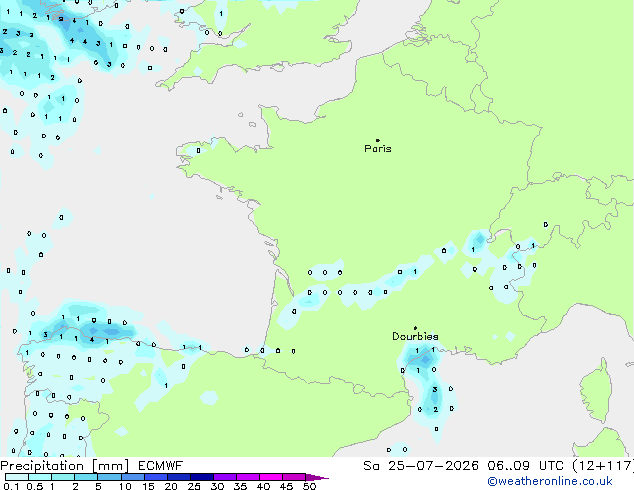Image resolution: width=634 pixels, height=490 pixels.
Task: Pick the 0.5–1 mm legend colour
Action: 40,477
